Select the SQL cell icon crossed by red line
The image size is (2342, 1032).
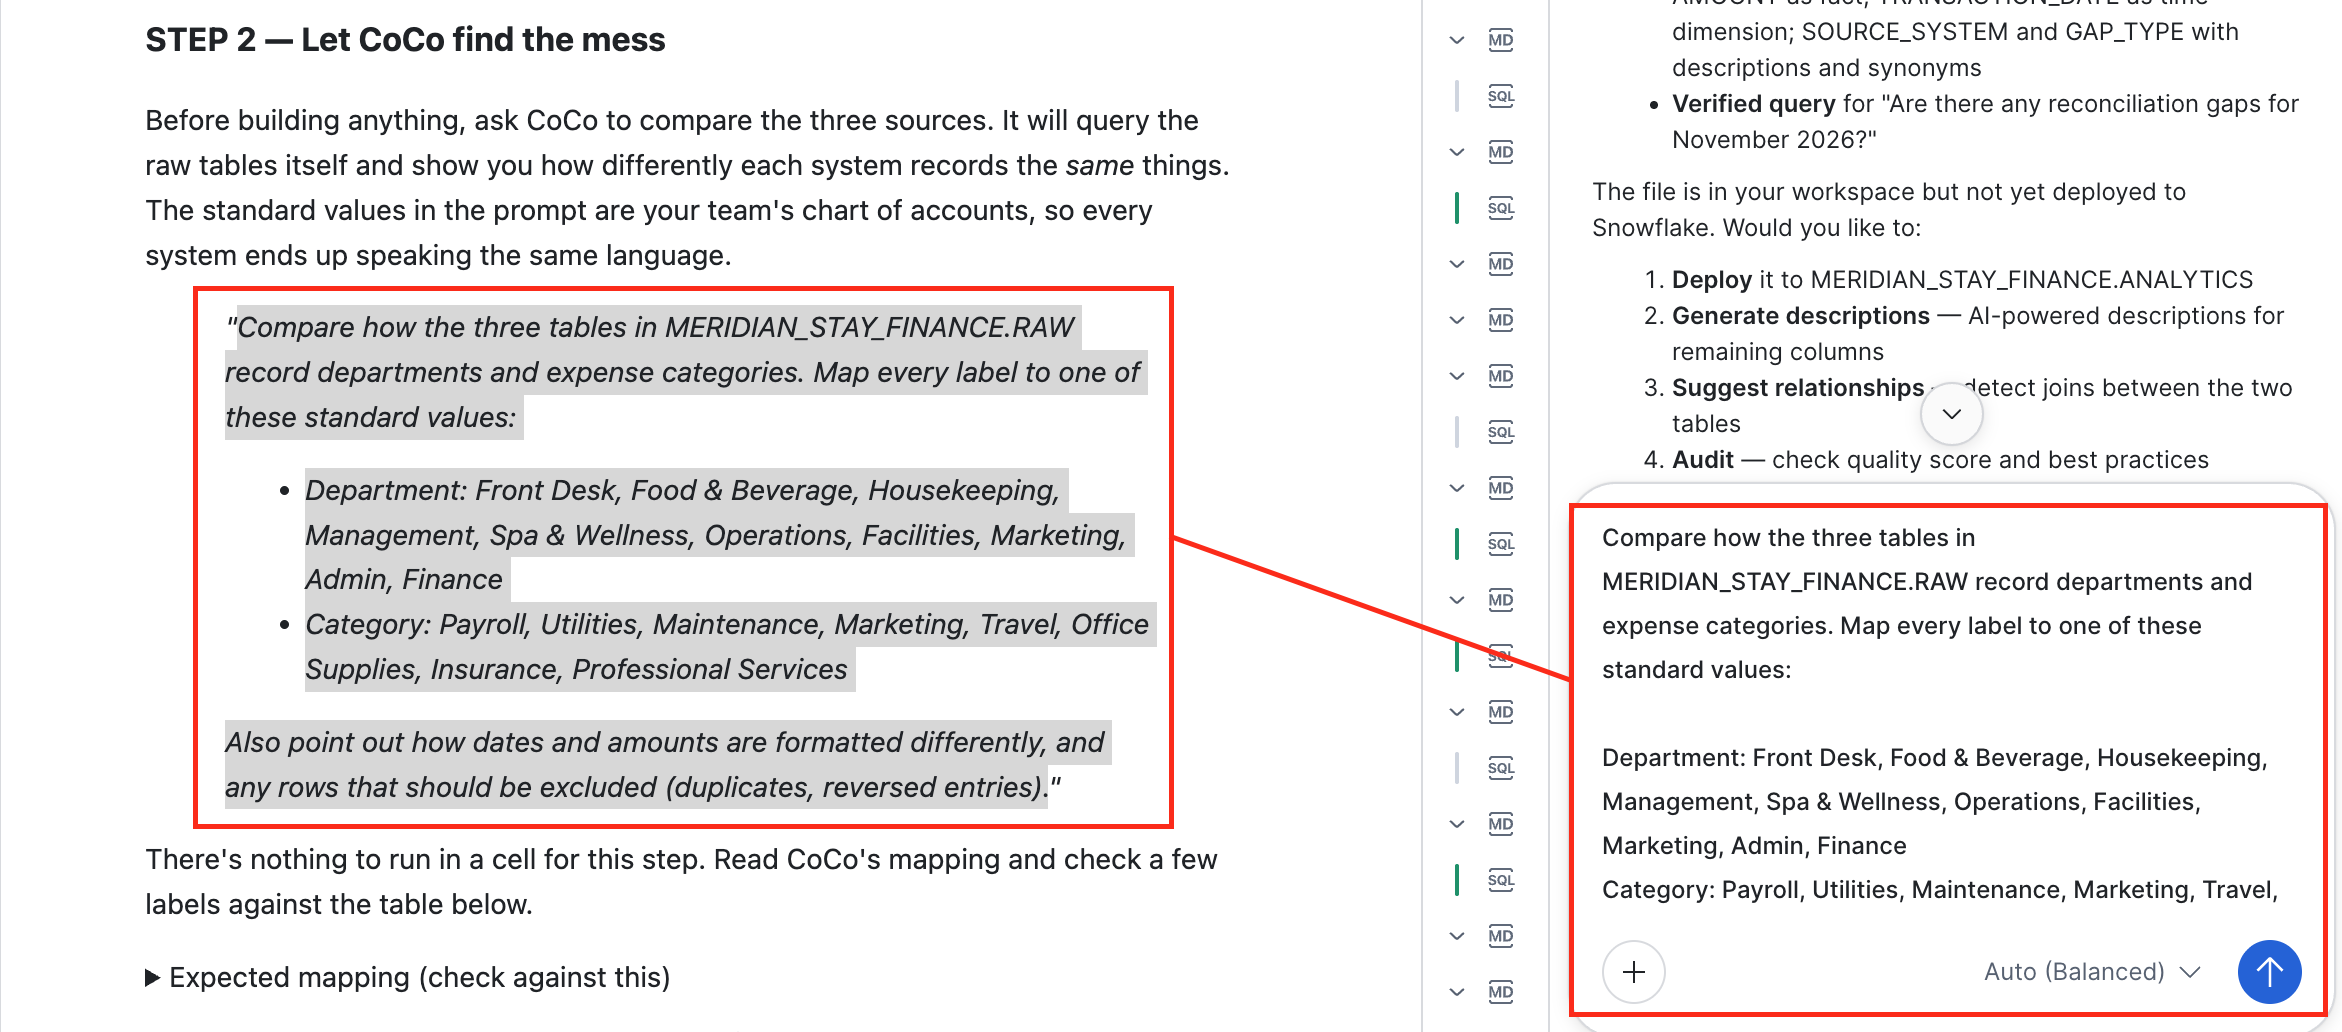click(1500, 656)
